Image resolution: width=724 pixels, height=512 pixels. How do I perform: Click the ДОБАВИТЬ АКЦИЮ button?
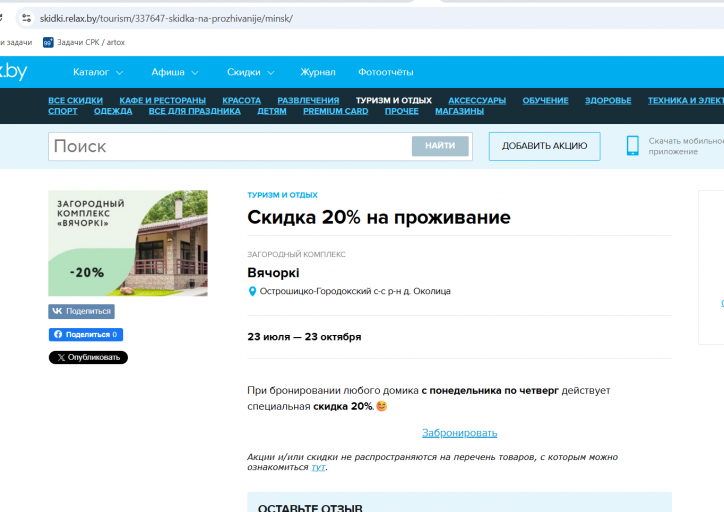544,146
